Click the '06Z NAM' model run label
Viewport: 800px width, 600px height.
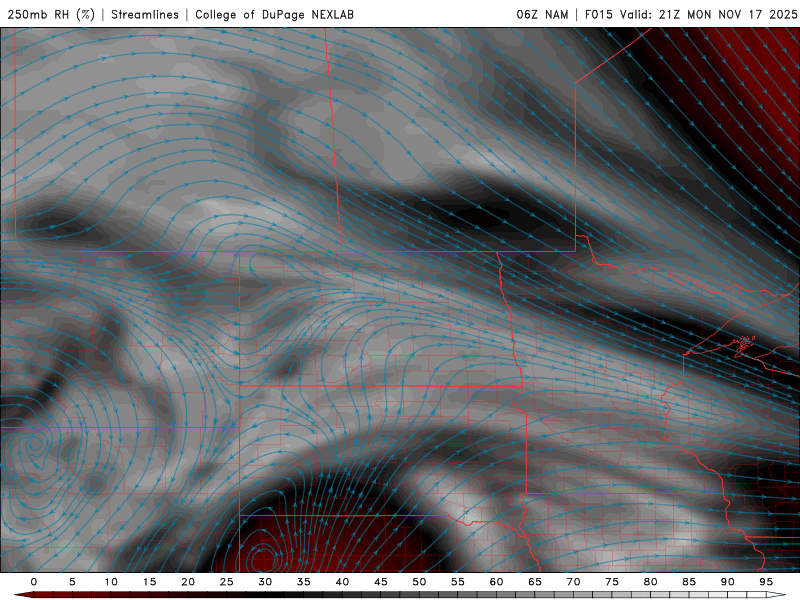coord(542,14)
